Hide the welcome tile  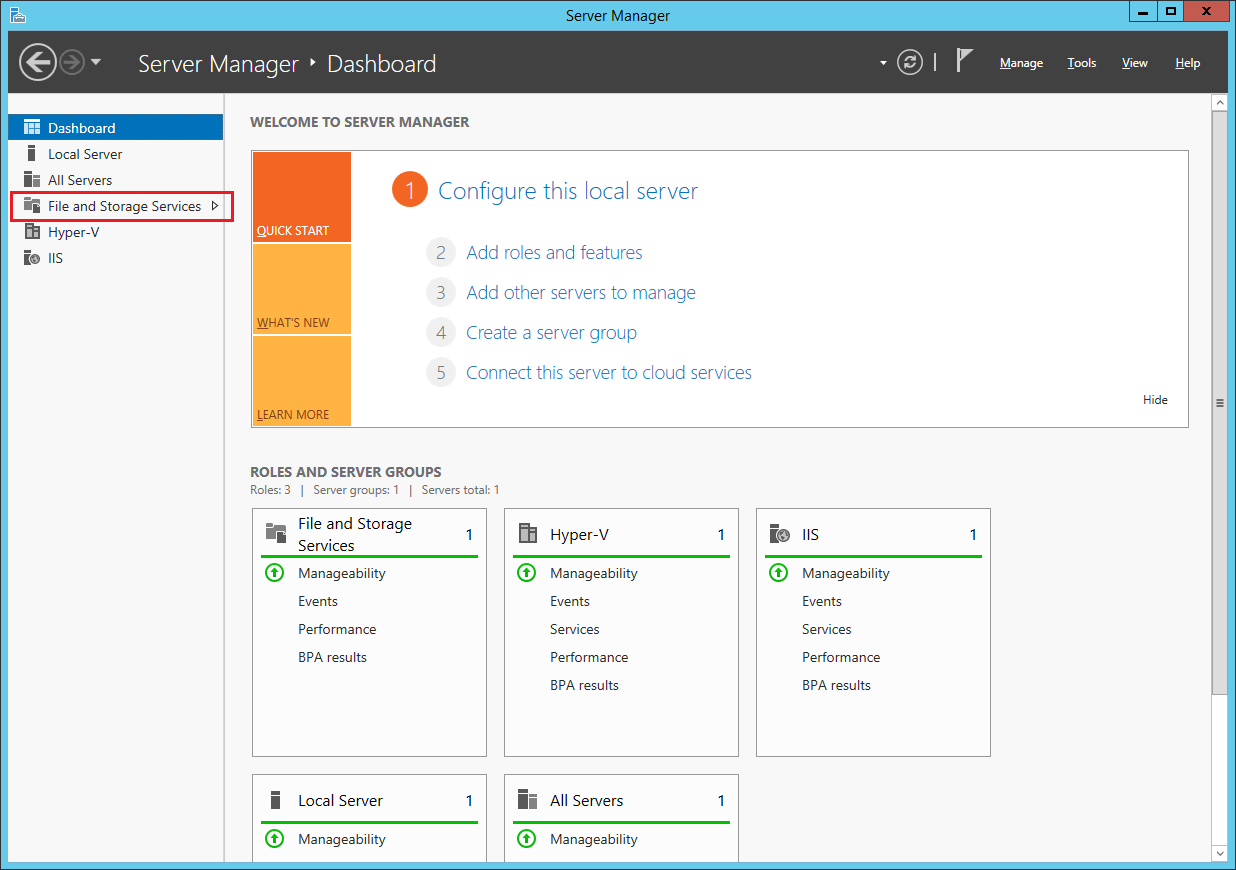[1155, 400]
